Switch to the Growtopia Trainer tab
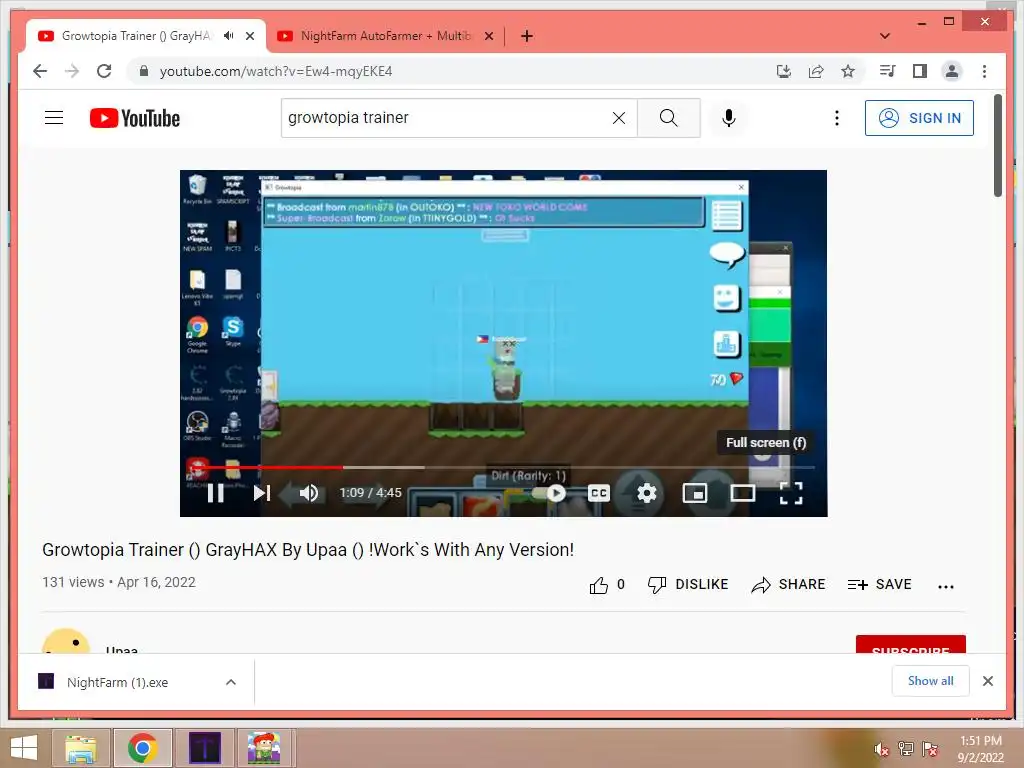Screen dimensions: 1024x768 pos(136,36)
